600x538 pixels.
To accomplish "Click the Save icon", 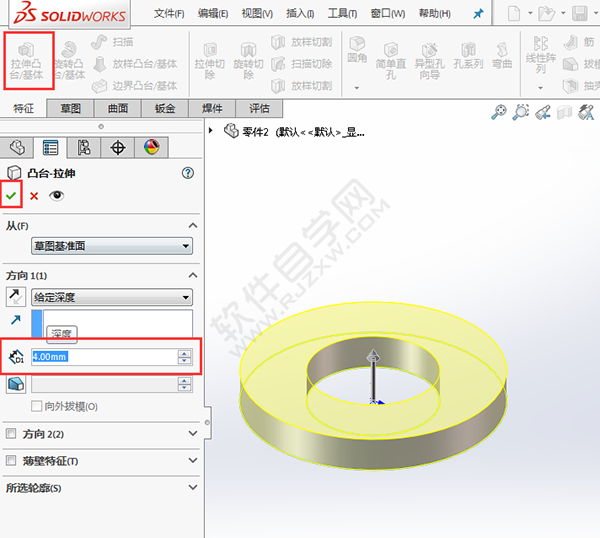I will [580, 13].
